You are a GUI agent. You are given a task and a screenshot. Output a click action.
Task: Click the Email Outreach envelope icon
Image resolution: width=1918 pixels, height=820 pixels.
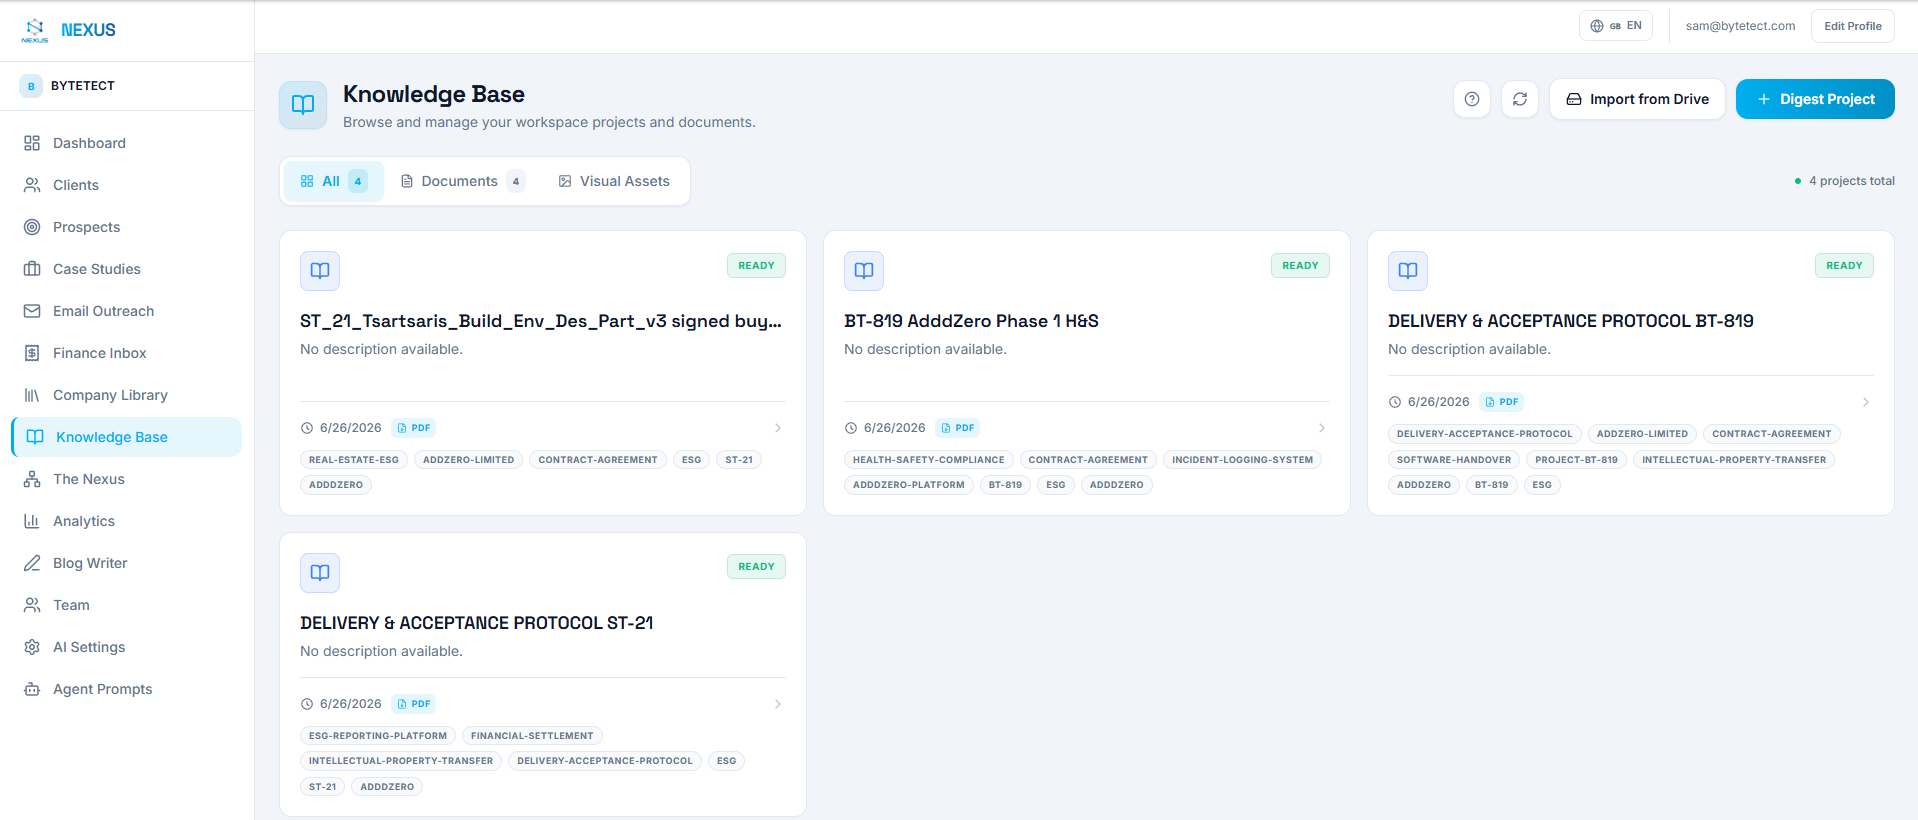click(32, 311)
